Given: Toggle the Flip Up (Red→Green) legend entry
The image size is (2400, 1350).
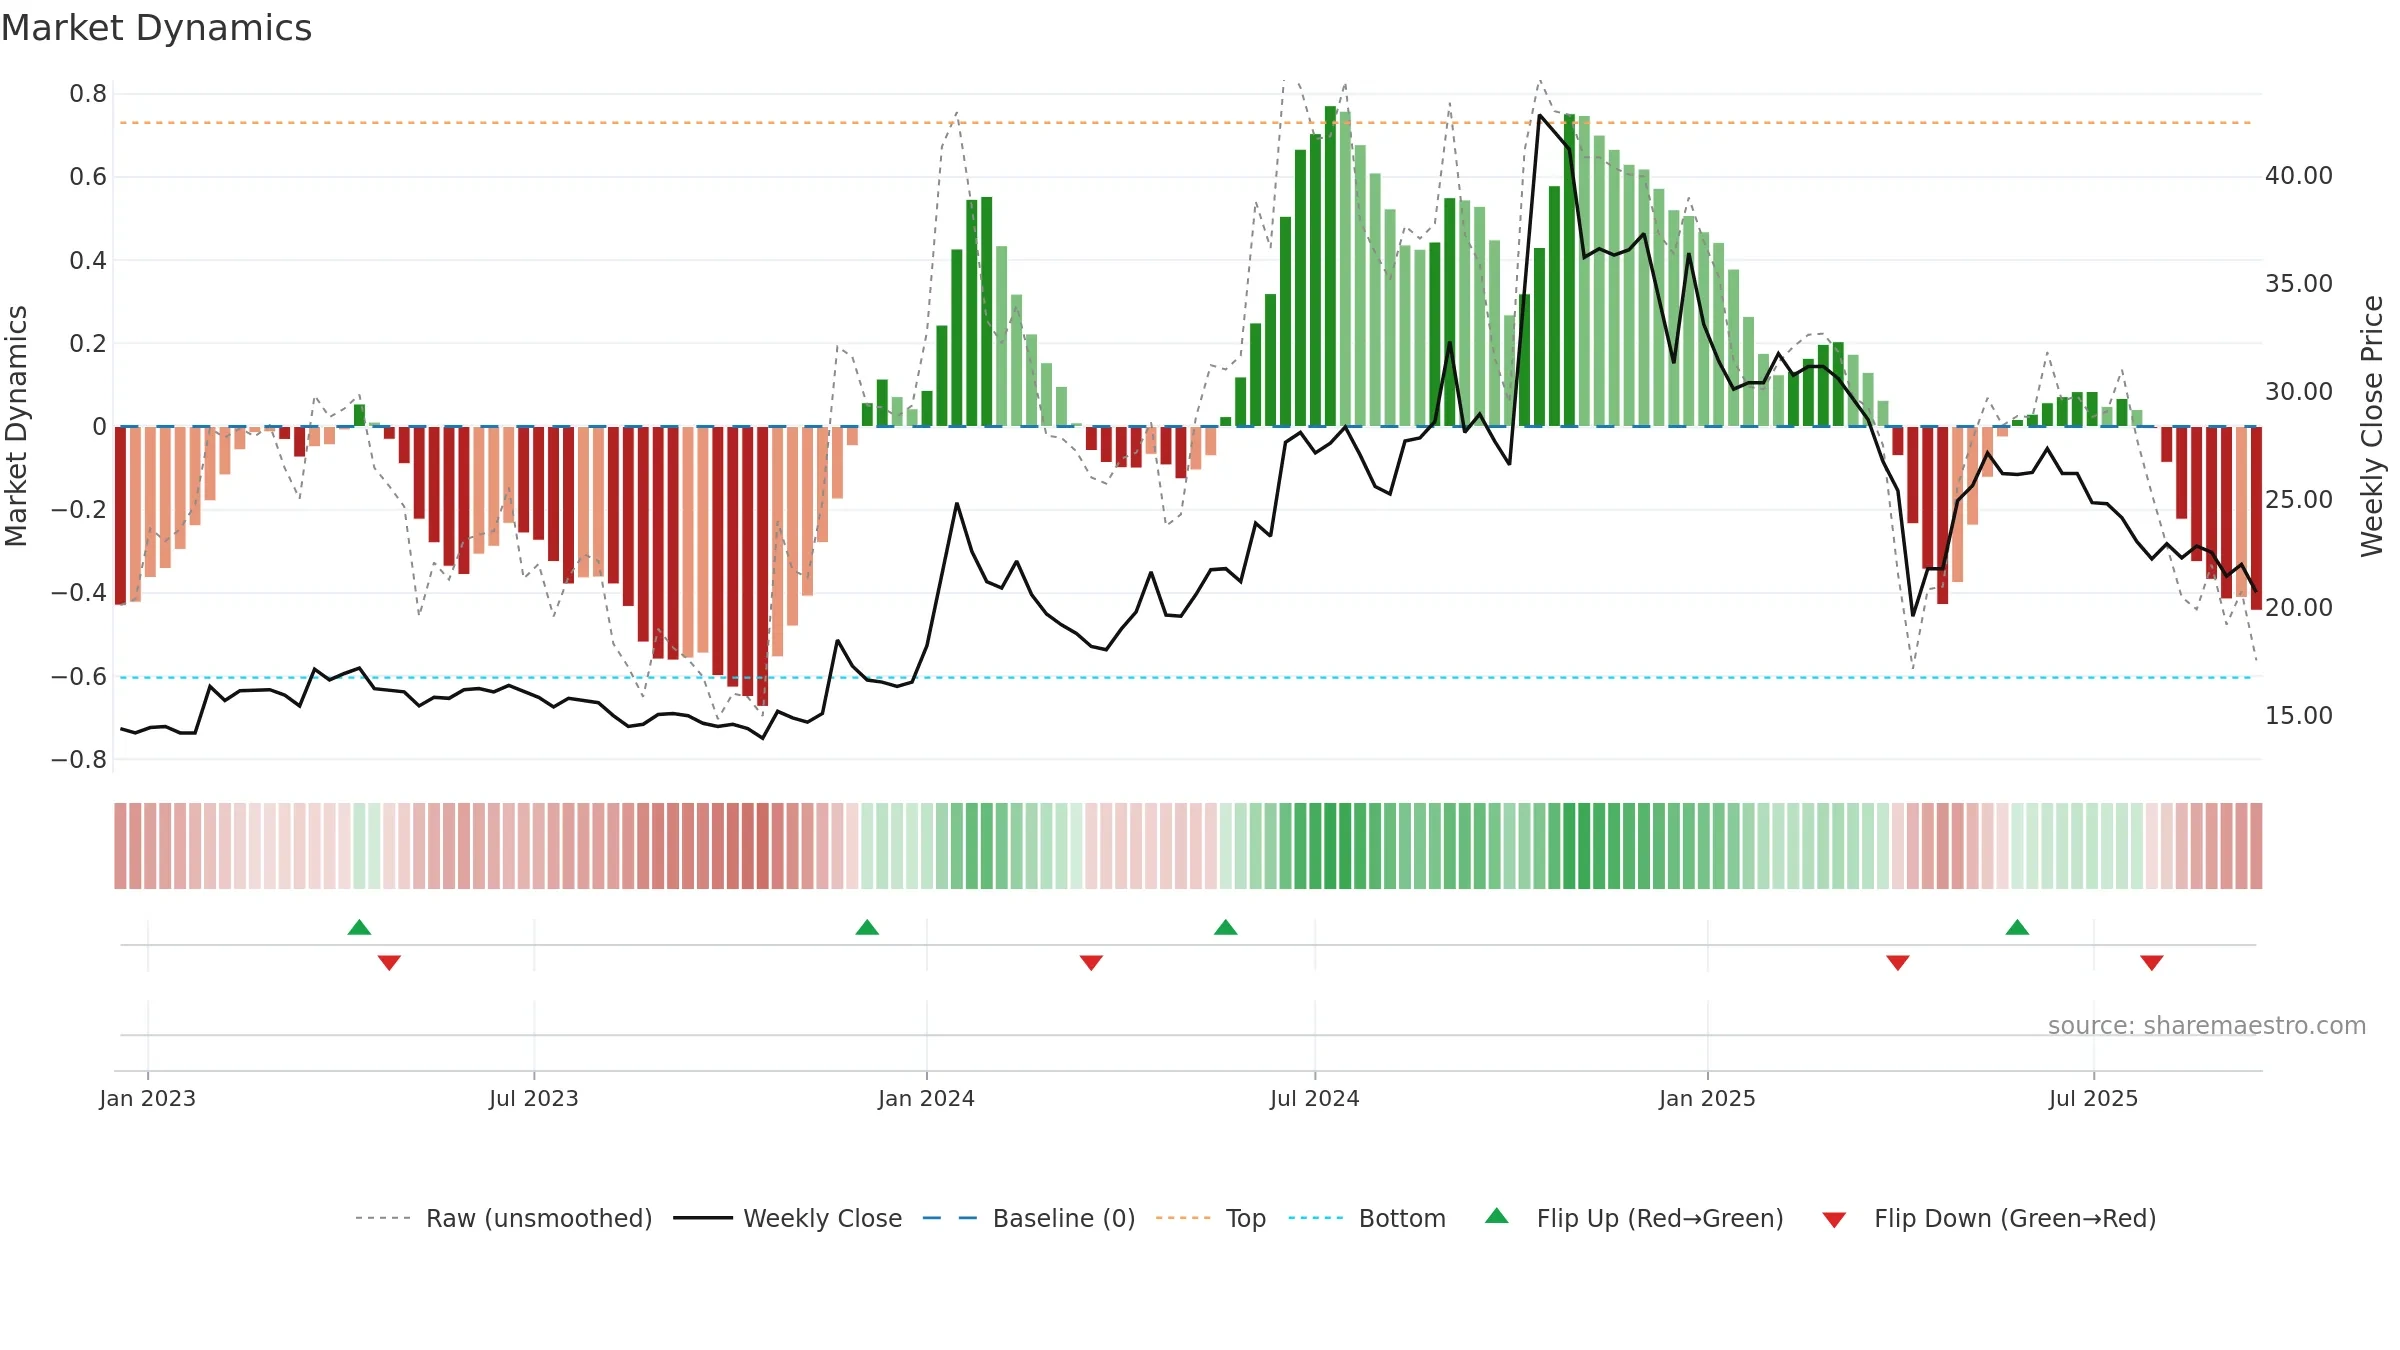Looking at the screenshot, I should [1634, 1218].
